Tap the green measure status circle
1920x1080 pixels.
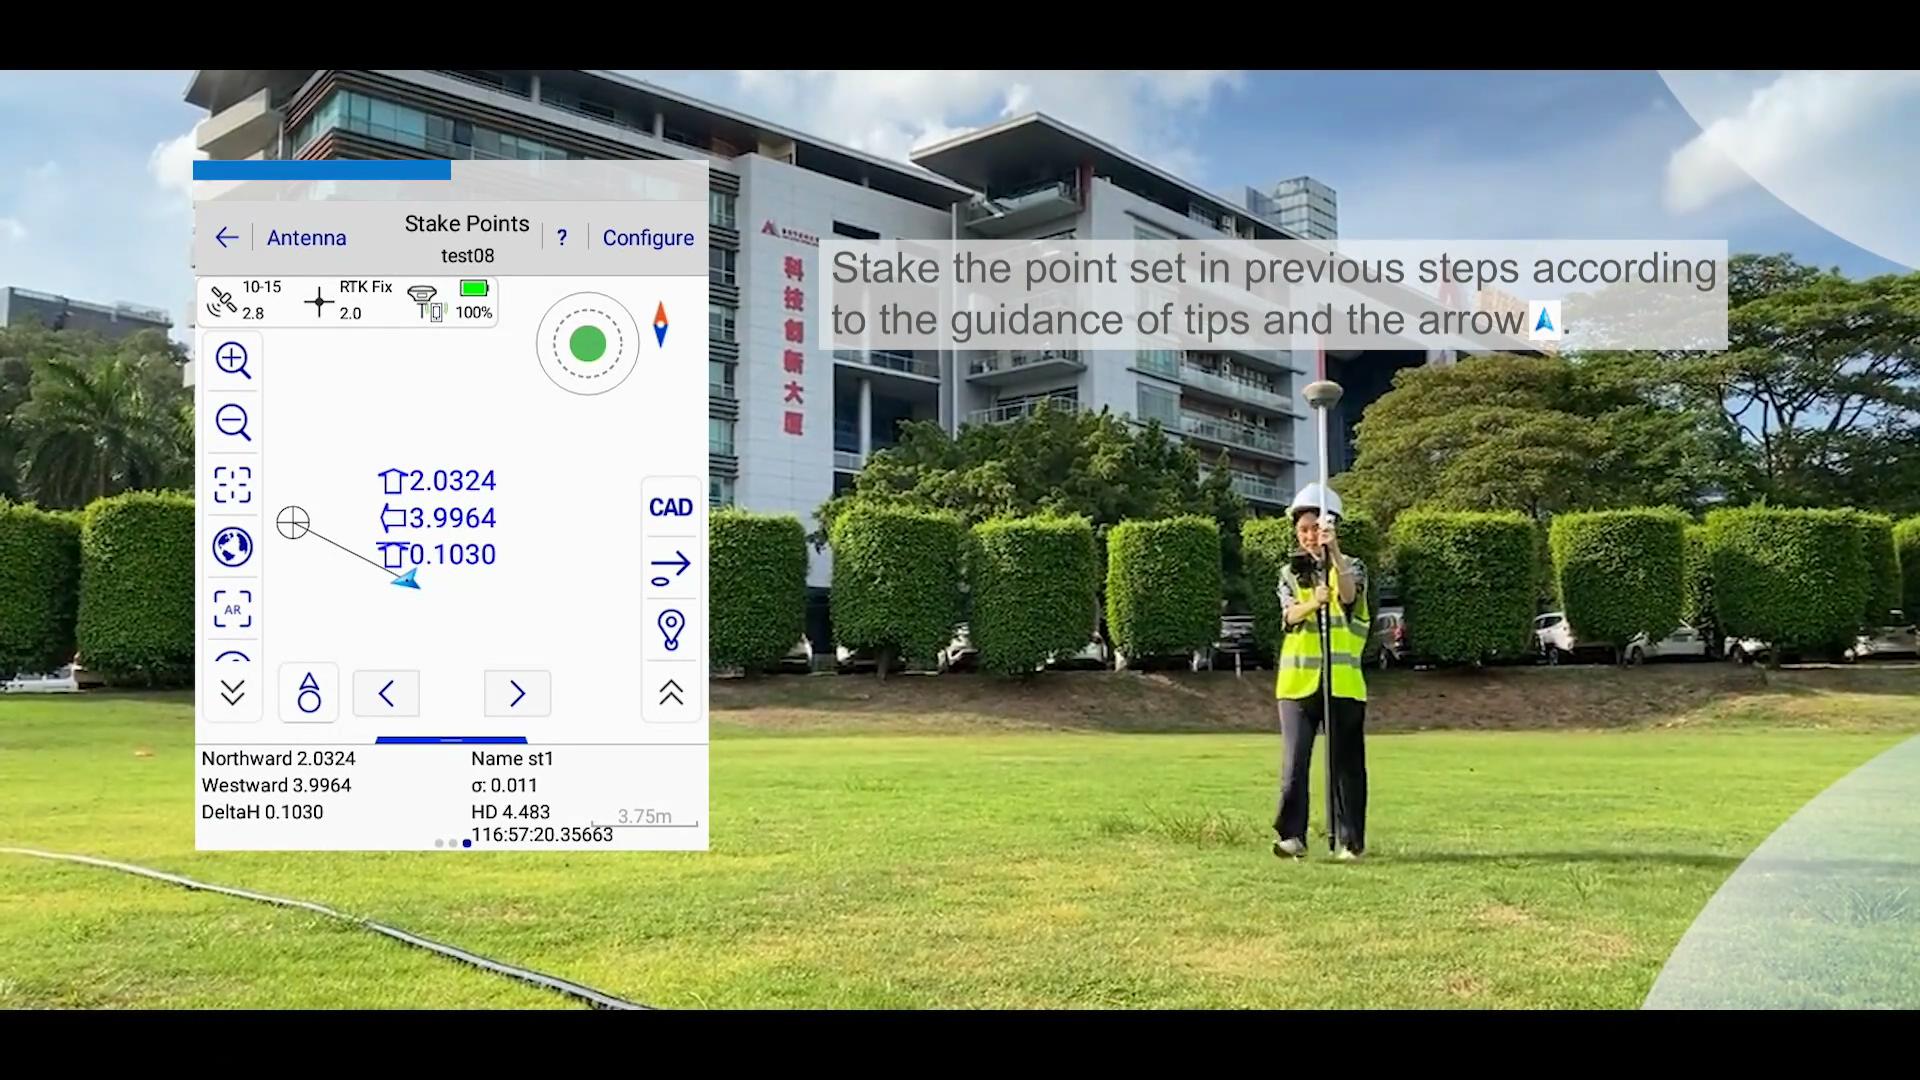pyautogui.click(x=588, y=344)
